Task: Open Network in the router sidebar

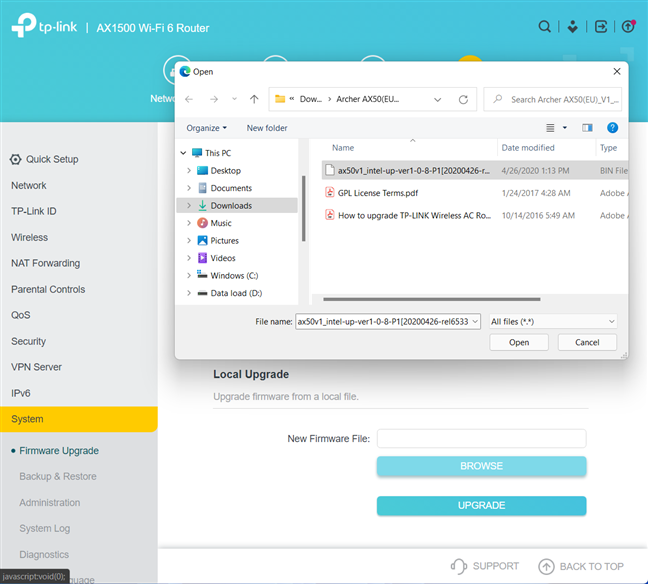Action: click(x=29, y=186)
